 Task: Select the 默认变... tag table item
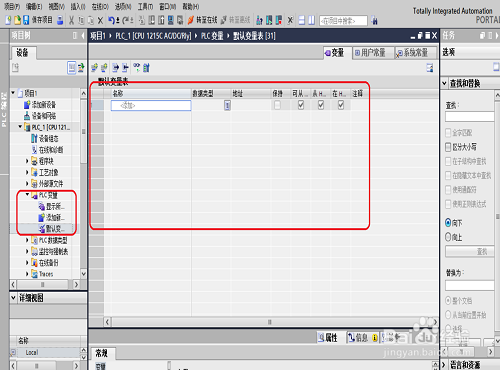coord(53,229)
